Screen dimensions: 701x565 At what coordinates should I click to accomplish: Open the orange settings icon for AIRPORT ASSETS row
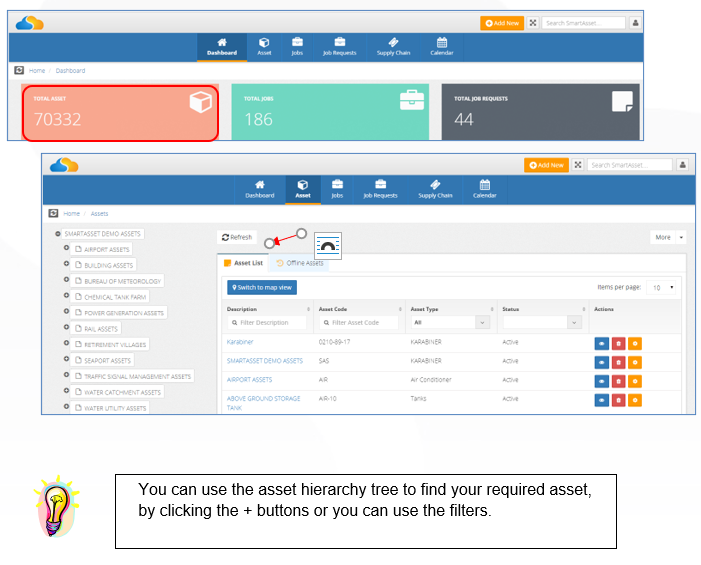635,381
